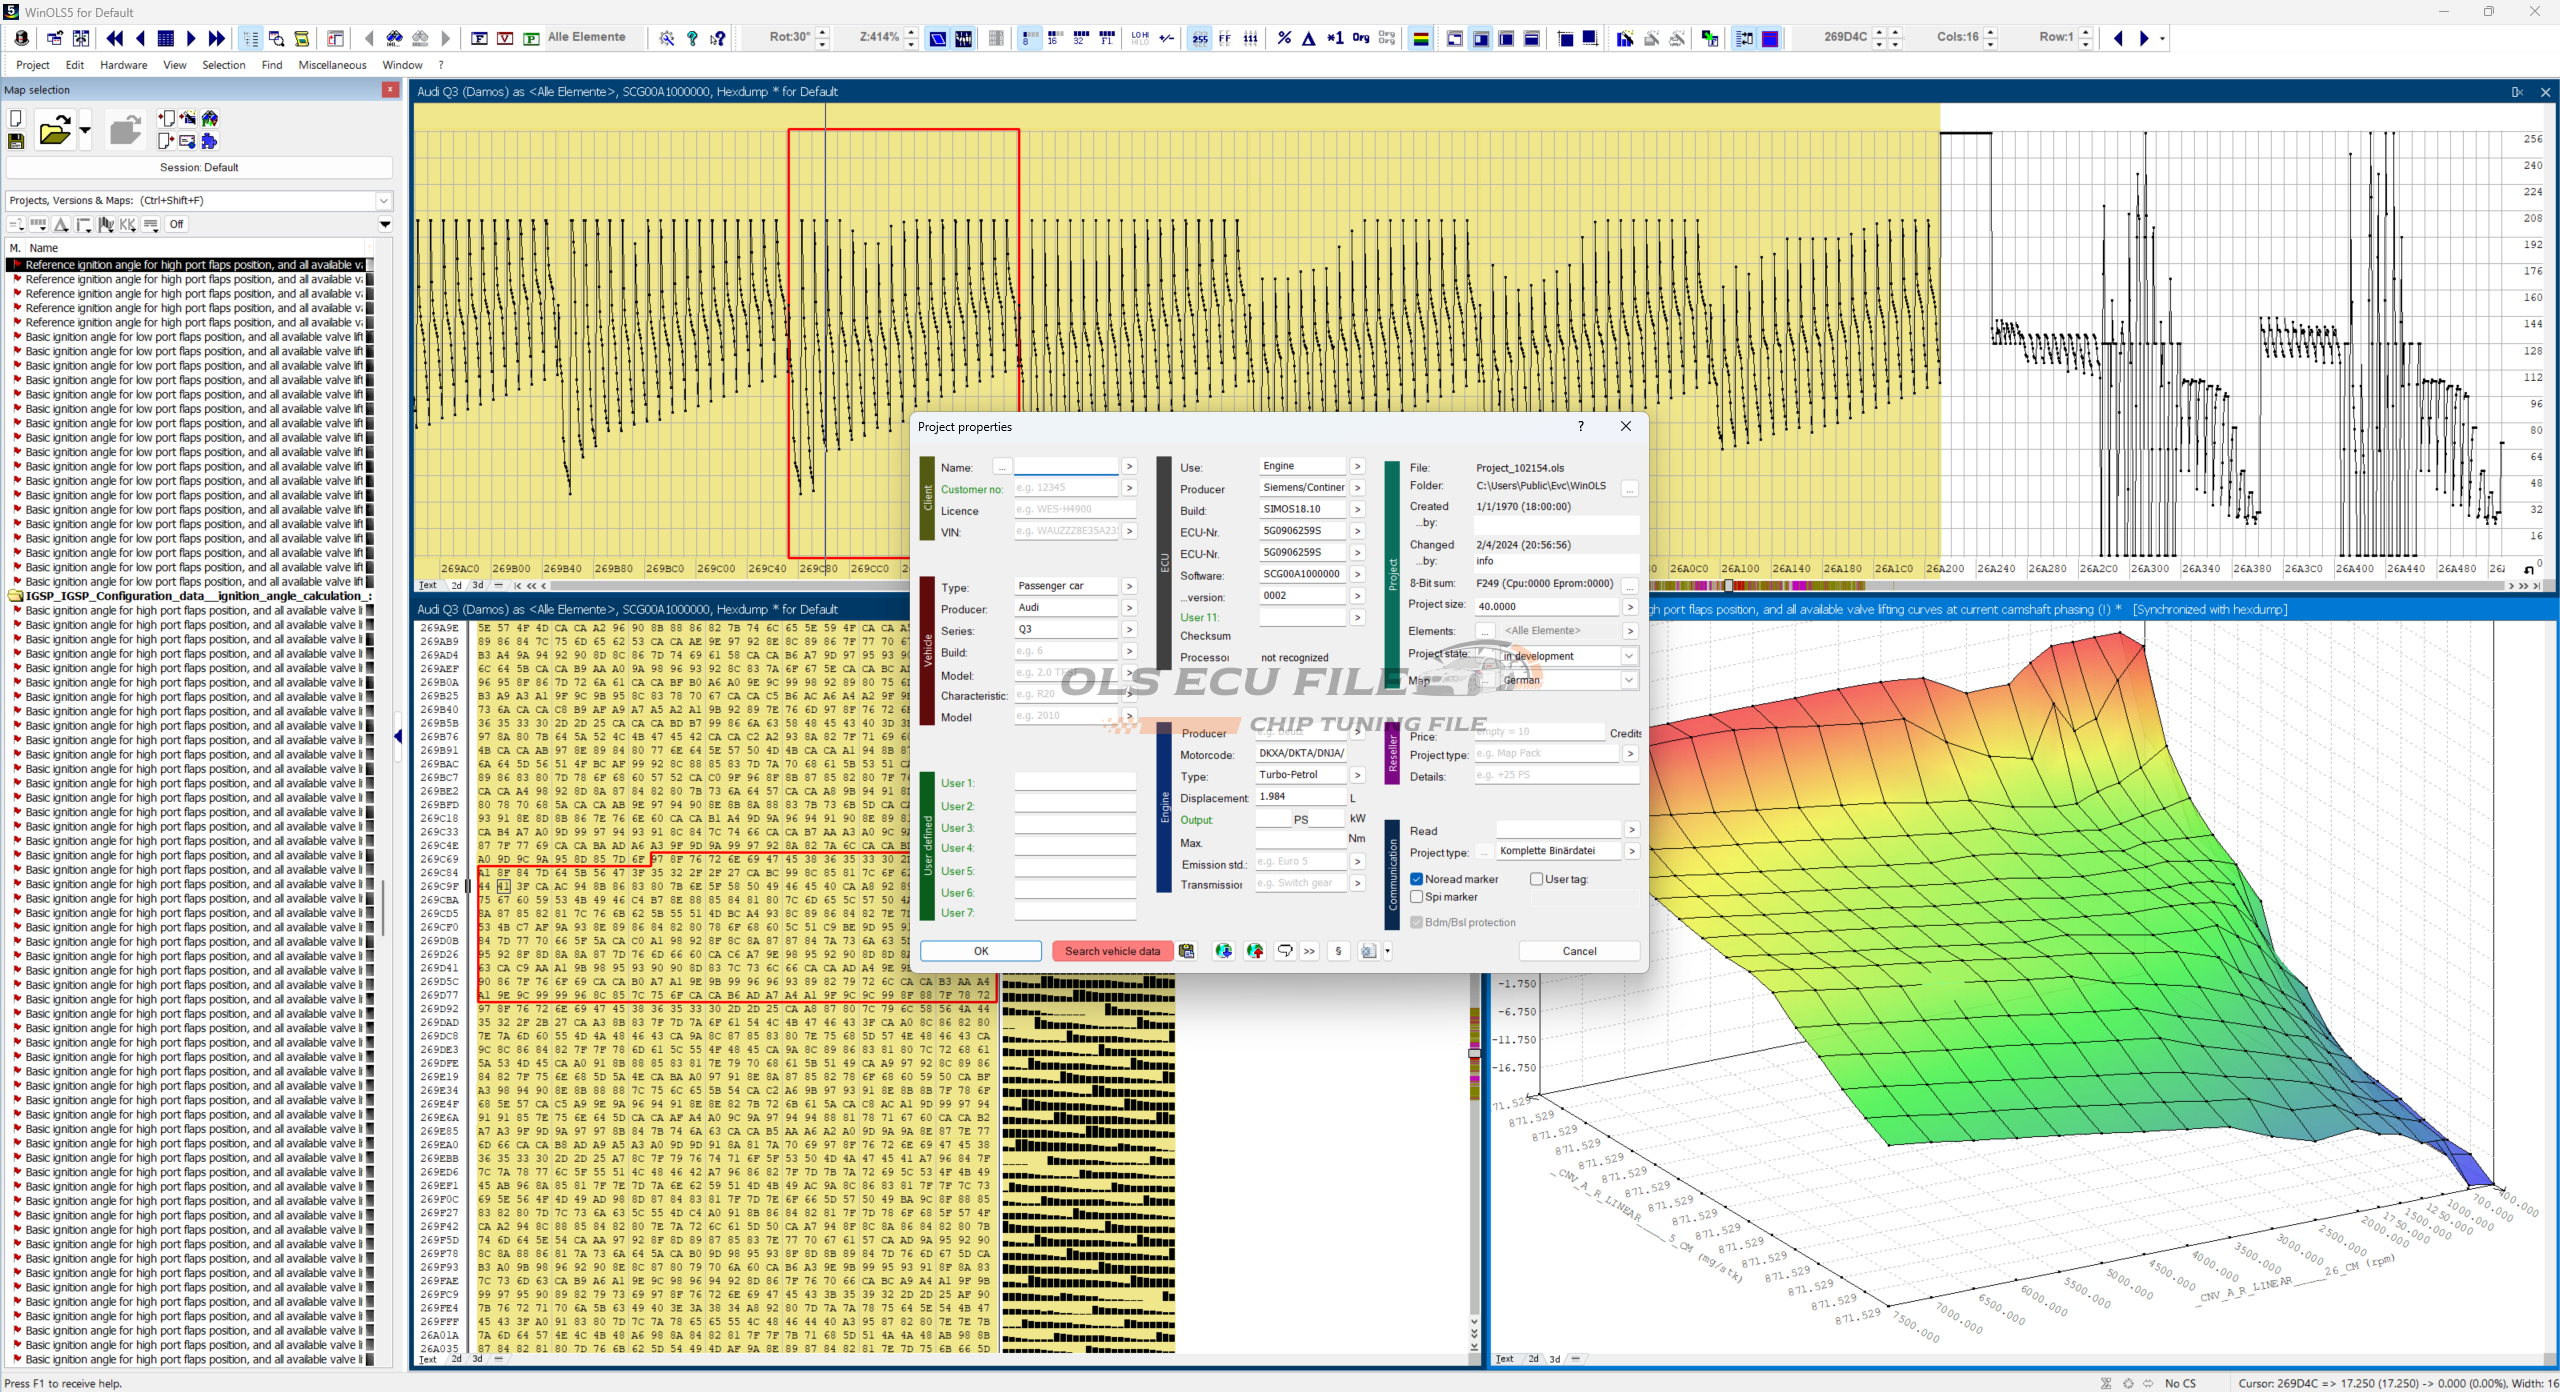Expand arrow next to vehicle Series Q3

(x=1129, y=630)
